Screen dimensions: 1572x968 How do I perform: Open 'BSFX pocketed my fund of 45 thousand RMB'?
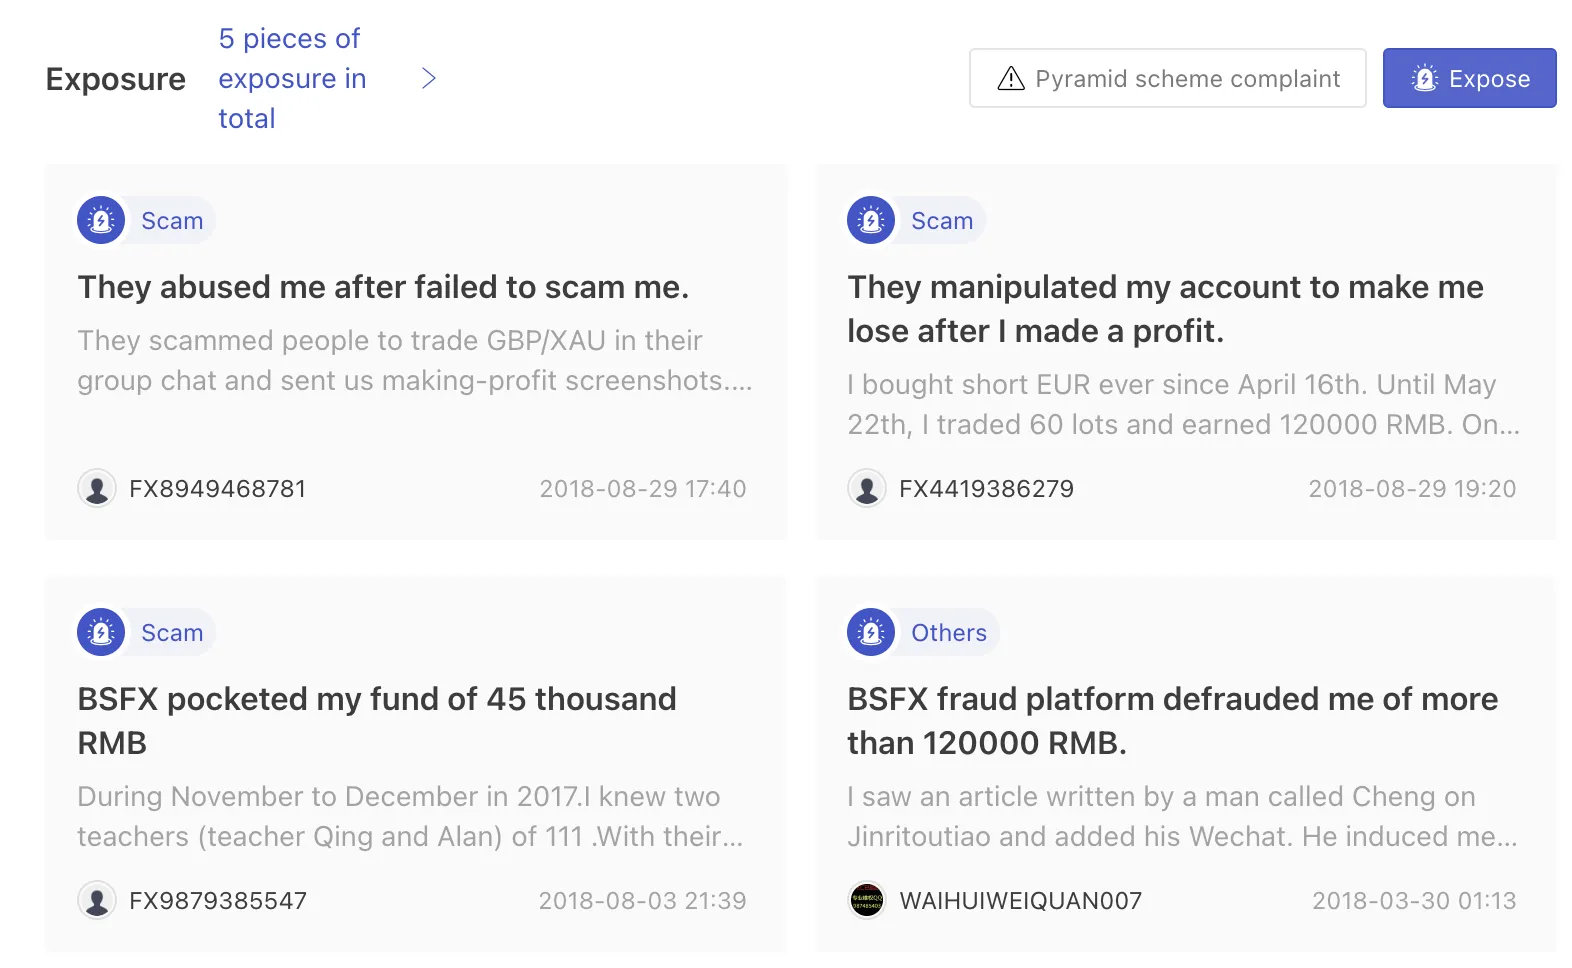(x=377, y=721)
